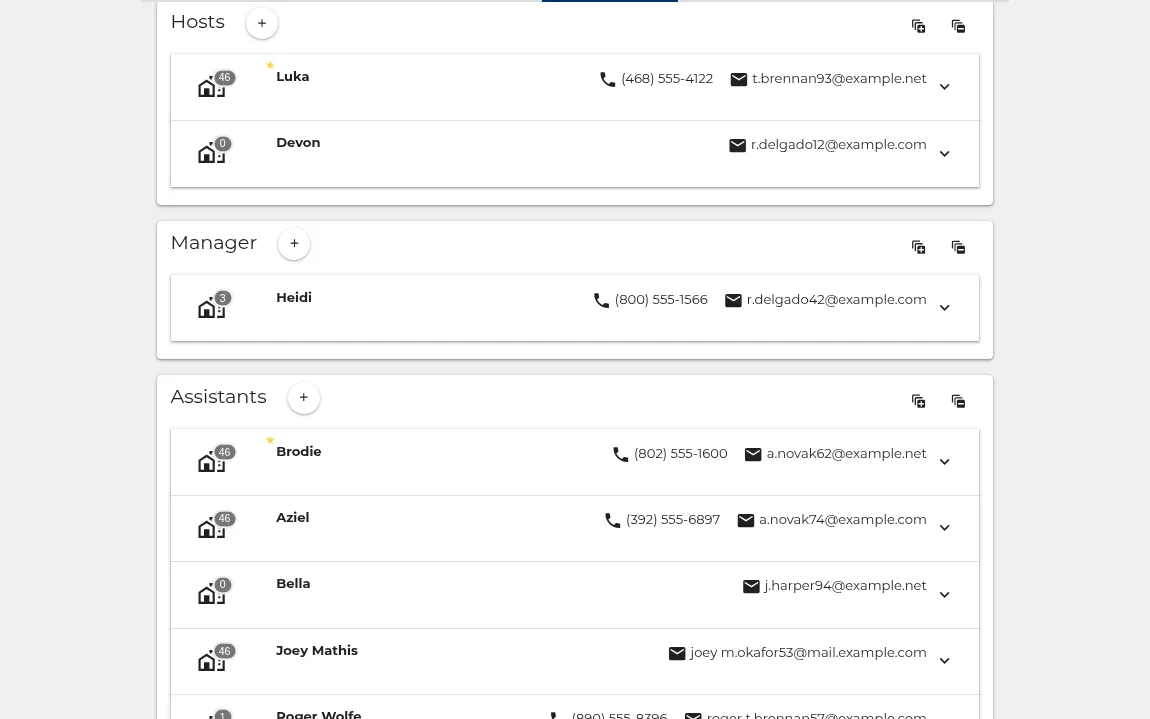1150x719 pixels.
Task: Click email r.delgado12@example.com for Devon
Action: point(838,145)
